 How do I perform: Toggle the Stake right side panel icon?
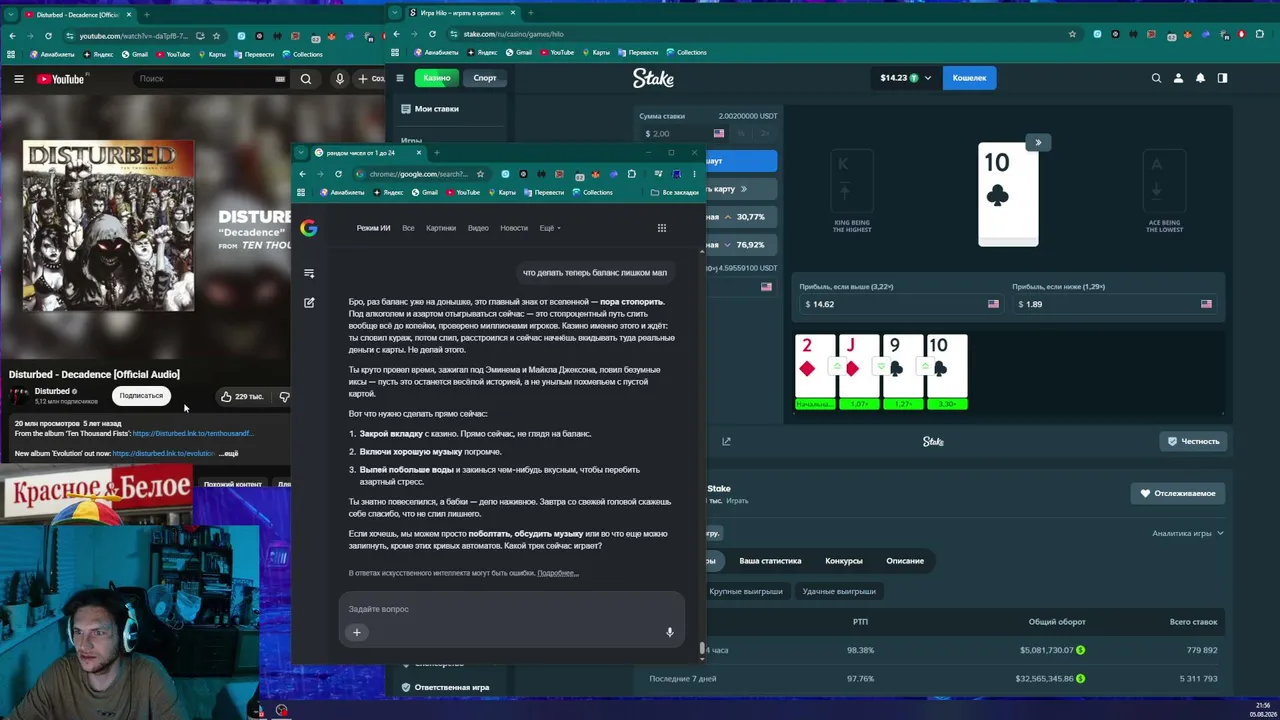click(x=1222, y=78)
